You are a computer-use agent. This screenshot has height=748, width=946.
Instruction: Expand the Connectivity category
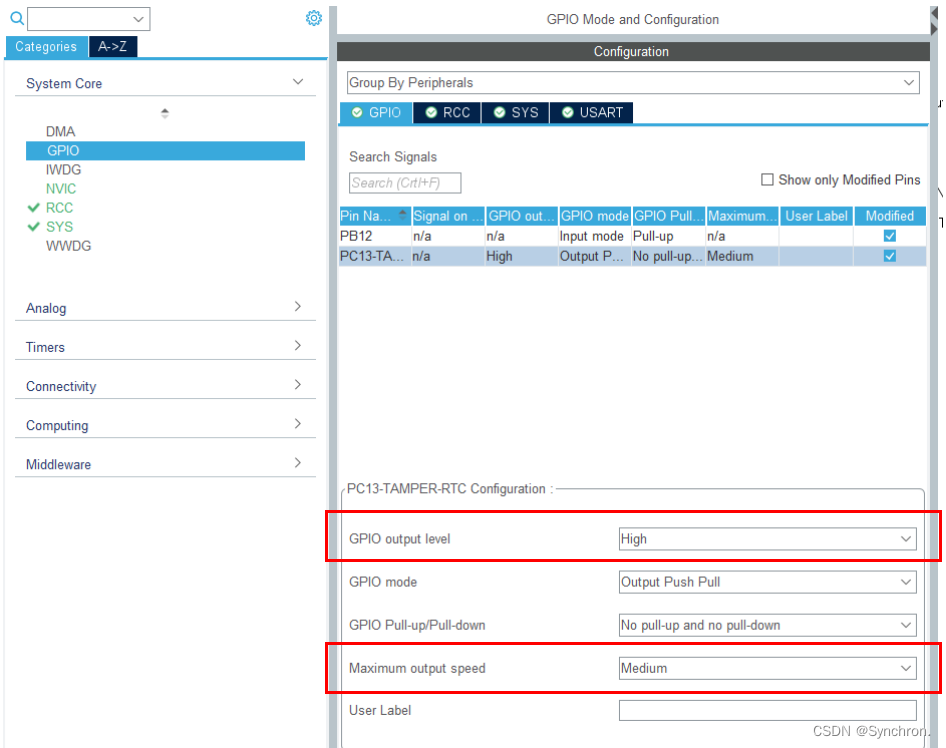pyautogui.click(x=165, y=386)
